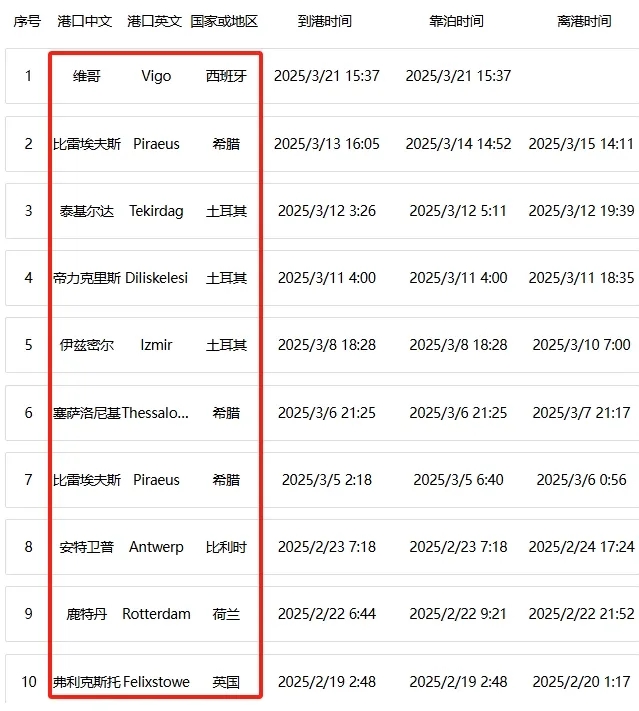Click the 到港时间 column header
The height and width of the screenshot is (711, 639).
pos(325,21)
